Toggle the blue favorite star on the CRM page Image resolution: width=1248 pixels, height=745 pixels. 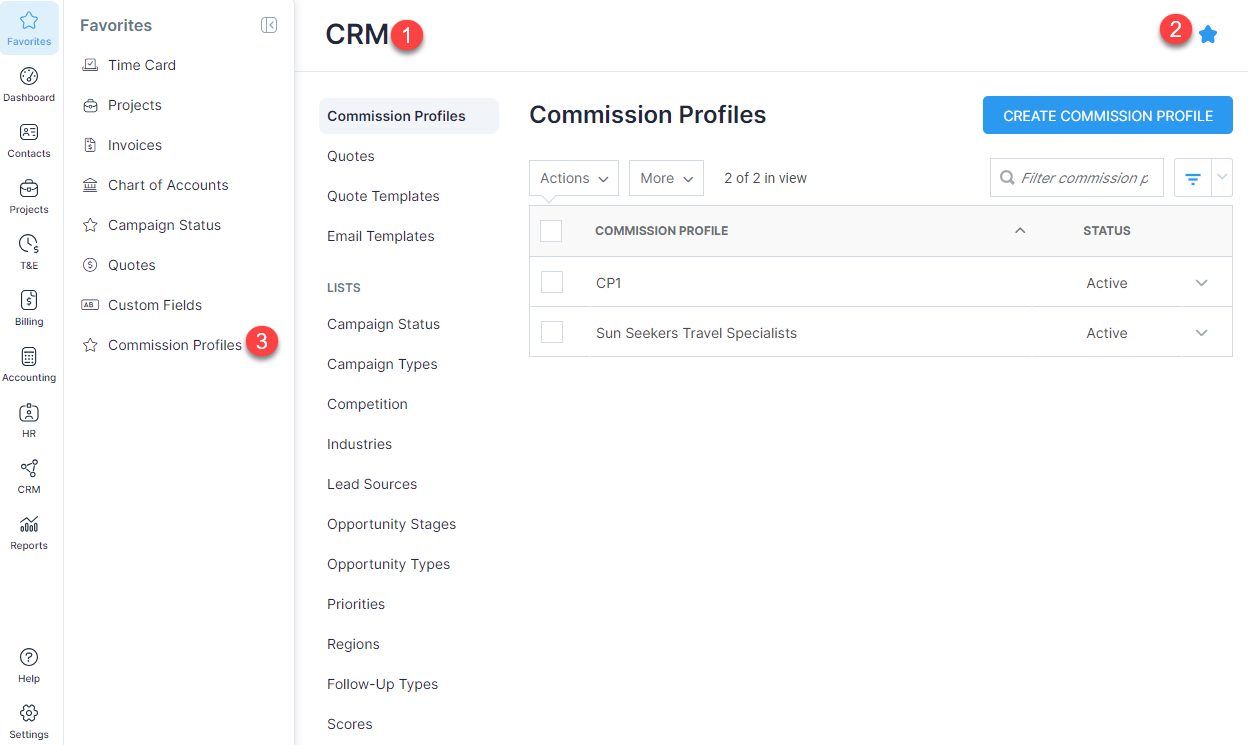point(1208,35)
